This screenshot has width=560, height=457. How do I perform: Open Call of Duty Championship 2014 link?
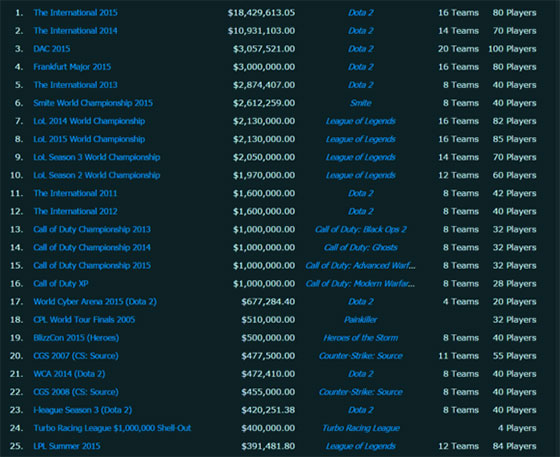pyautogui.click(x=92, y=247)
